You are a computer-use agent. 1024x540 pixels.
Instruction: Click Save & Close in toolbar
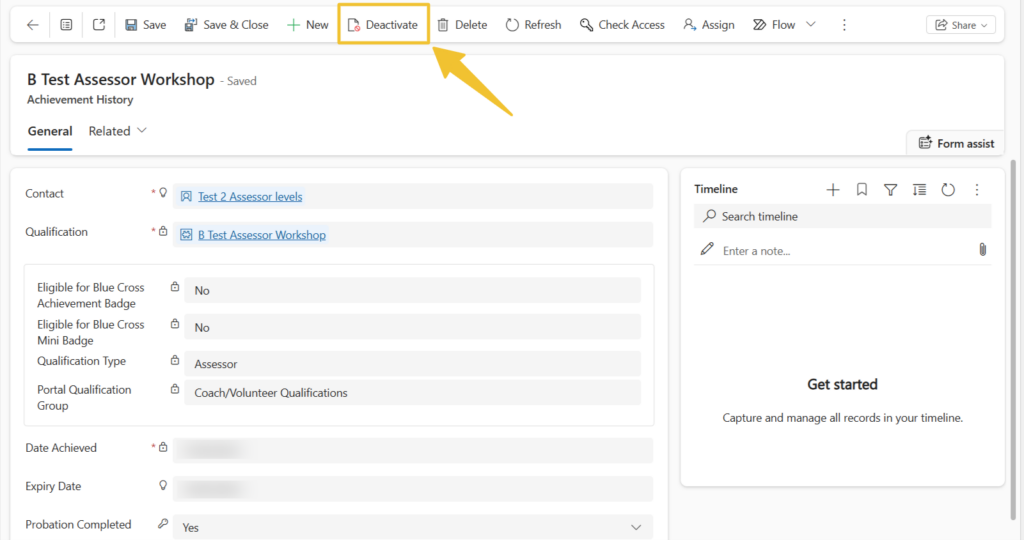click(x=226, y=25)
